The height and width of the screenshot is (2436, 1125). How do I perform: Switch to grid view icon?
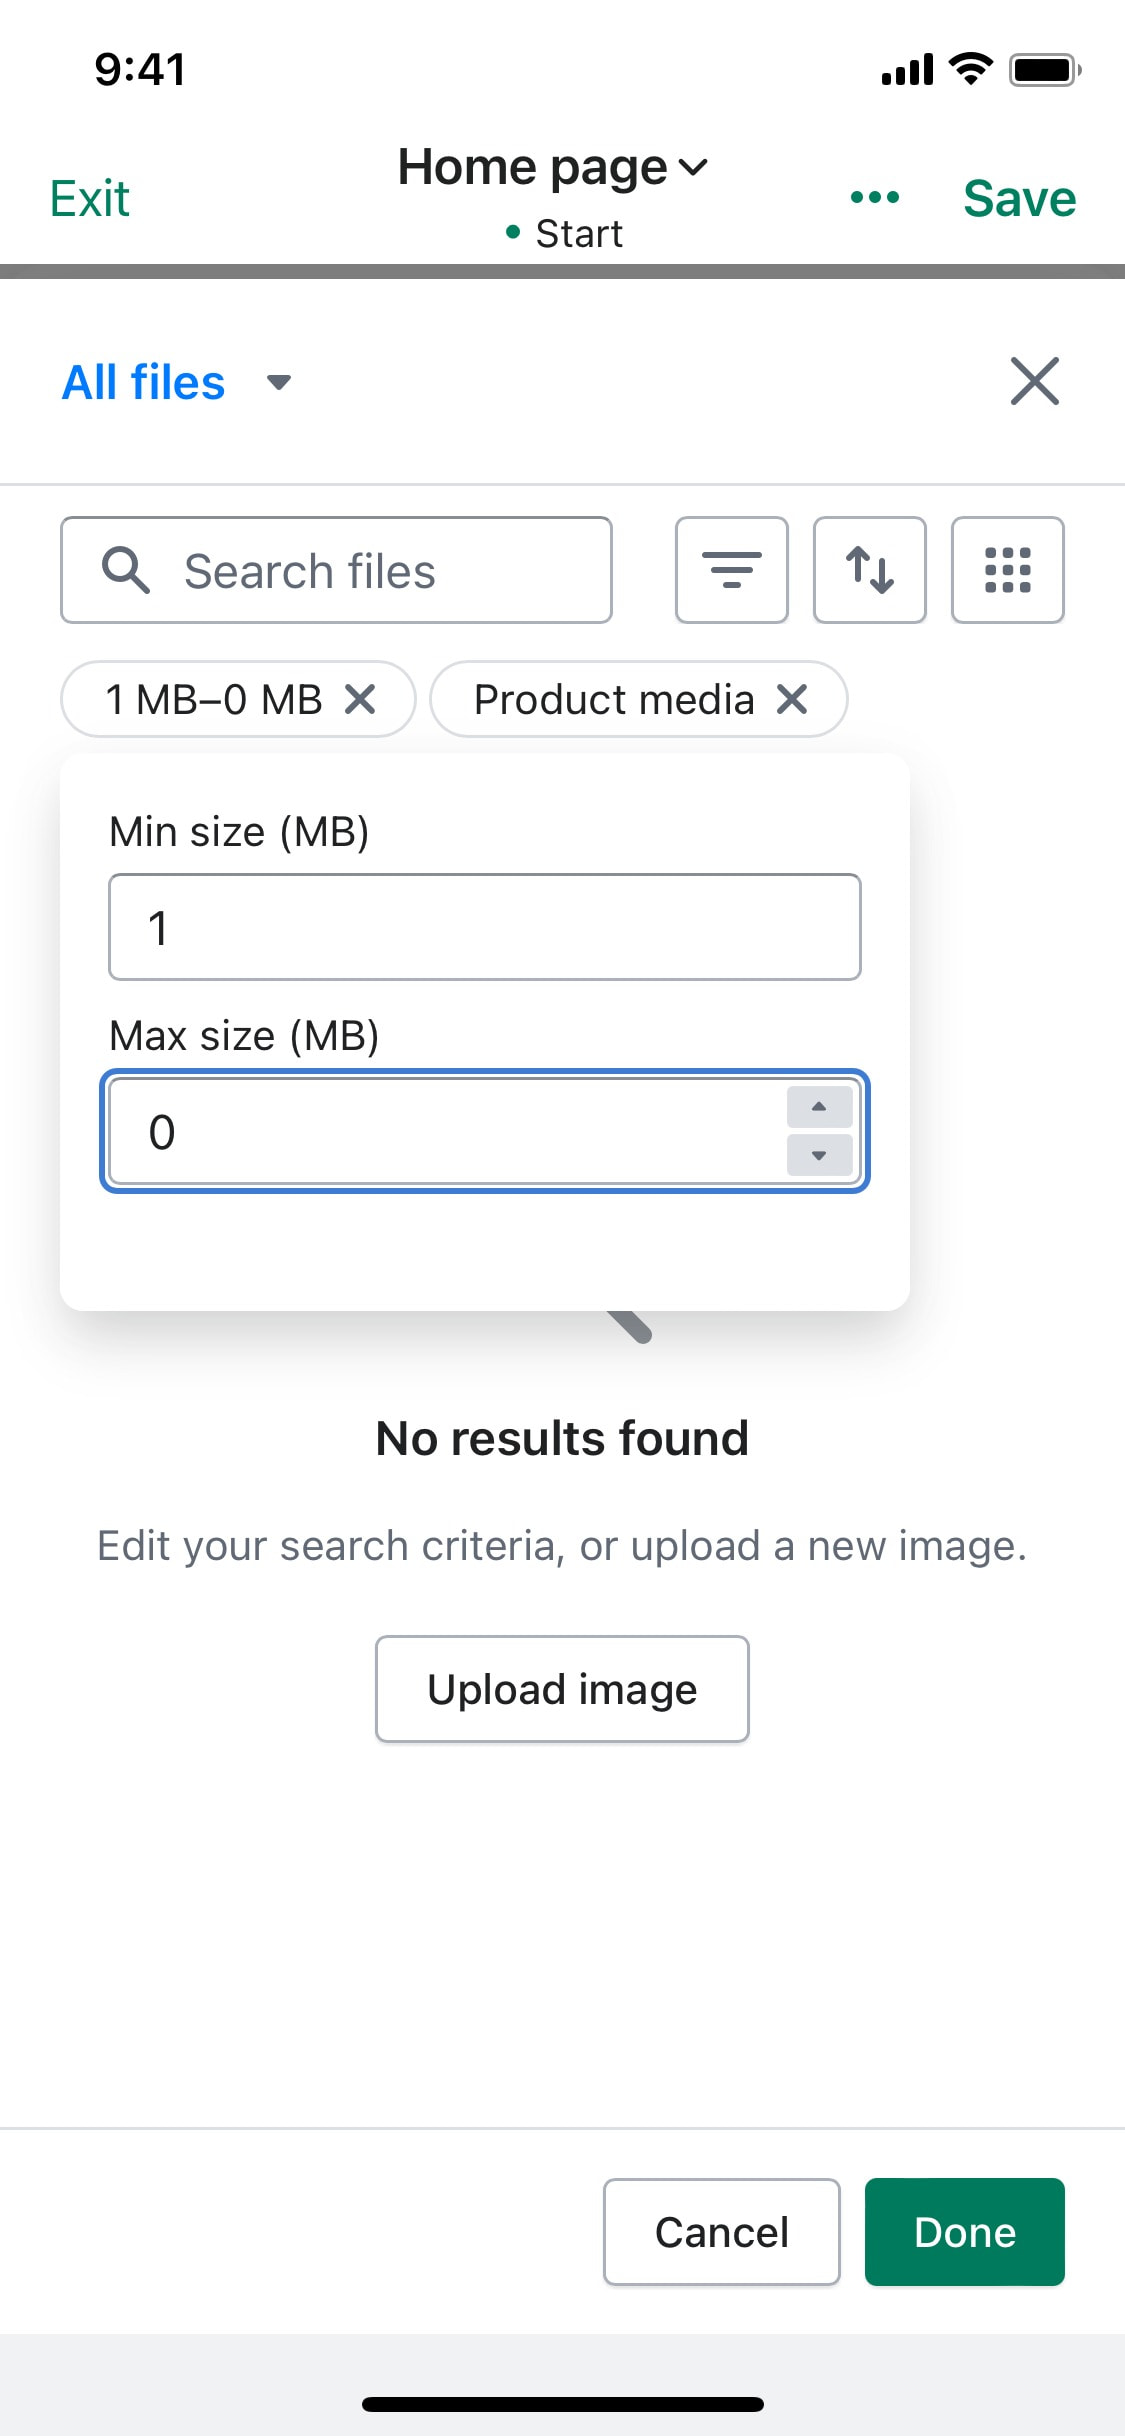click(x=1007, y=570)
